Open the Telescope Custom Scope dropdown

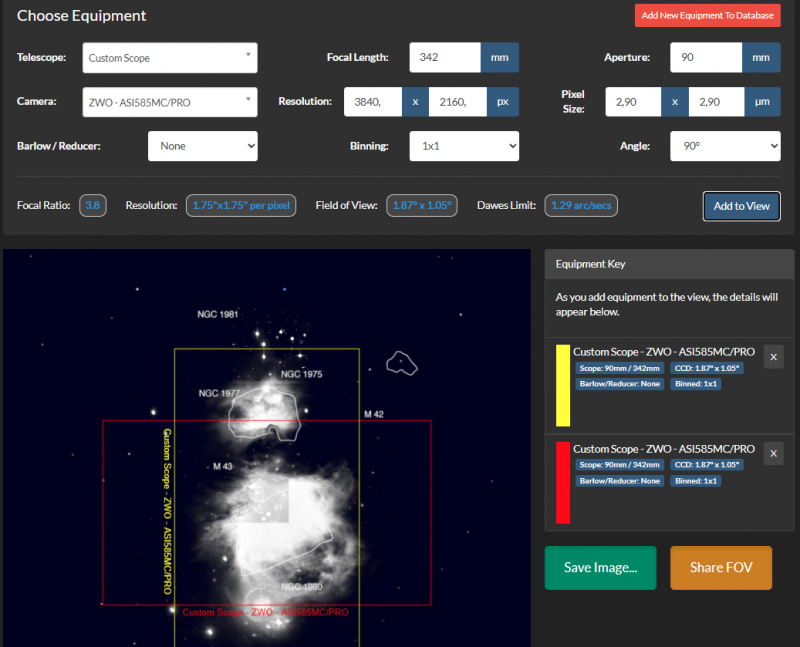170,58
